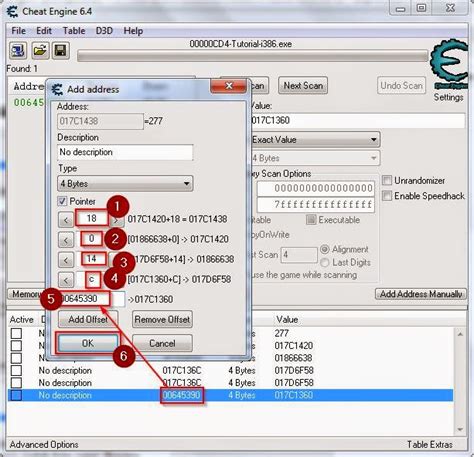474x457 pixels.
Task: Decrease offset C with left arrow
Action: coord(66,280)
